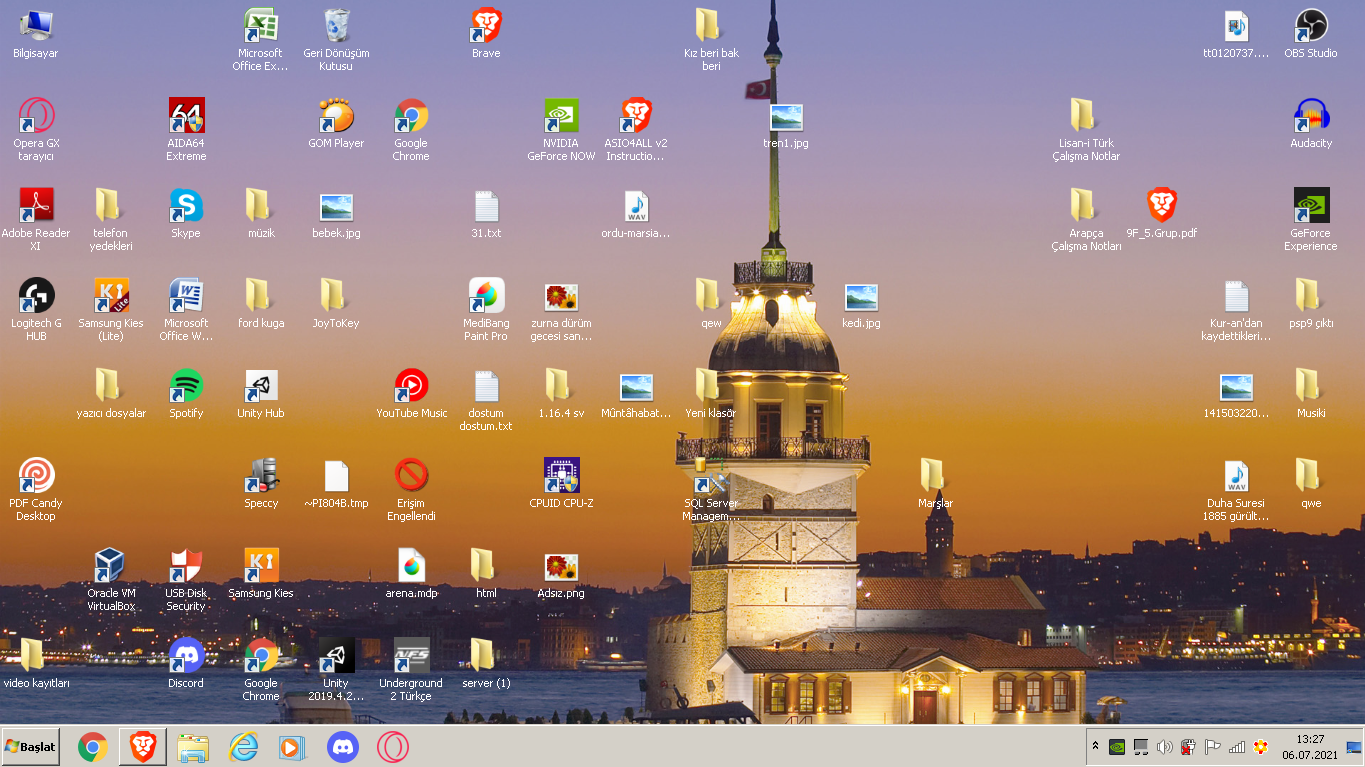
Task: Select the YouTube Music shortcut
Action: point(411,387)
